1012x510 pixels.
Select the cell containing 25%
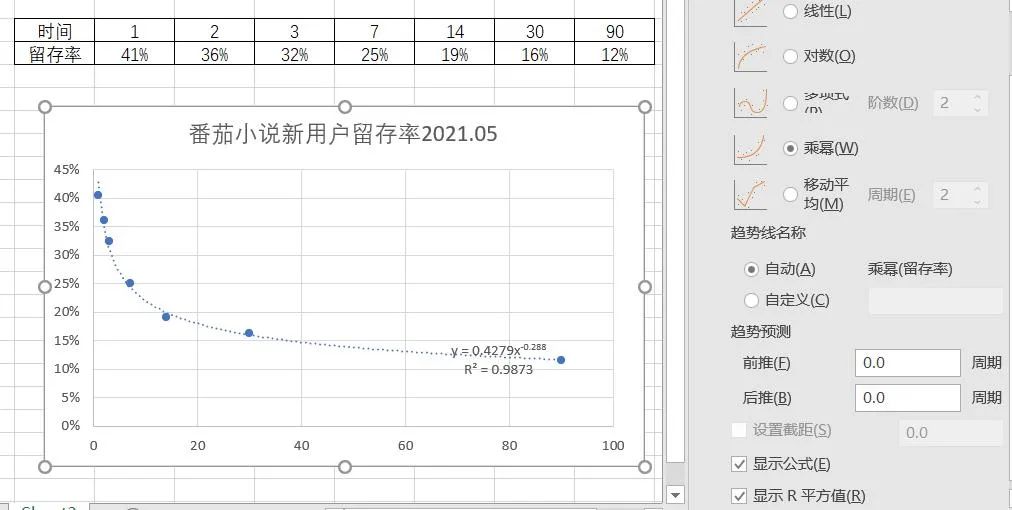pyautogui.click(x=374, y=54)
